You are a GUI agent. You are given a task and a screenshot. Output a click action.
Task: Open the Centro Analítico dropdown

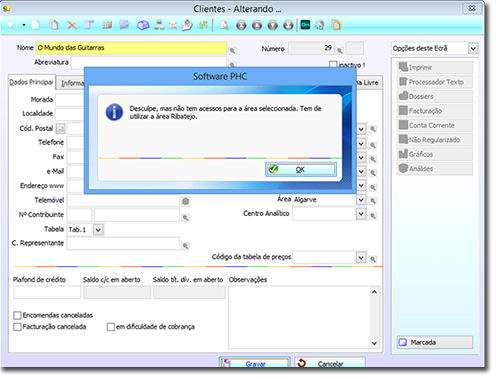pyautogui.click(x=361, y=214)
